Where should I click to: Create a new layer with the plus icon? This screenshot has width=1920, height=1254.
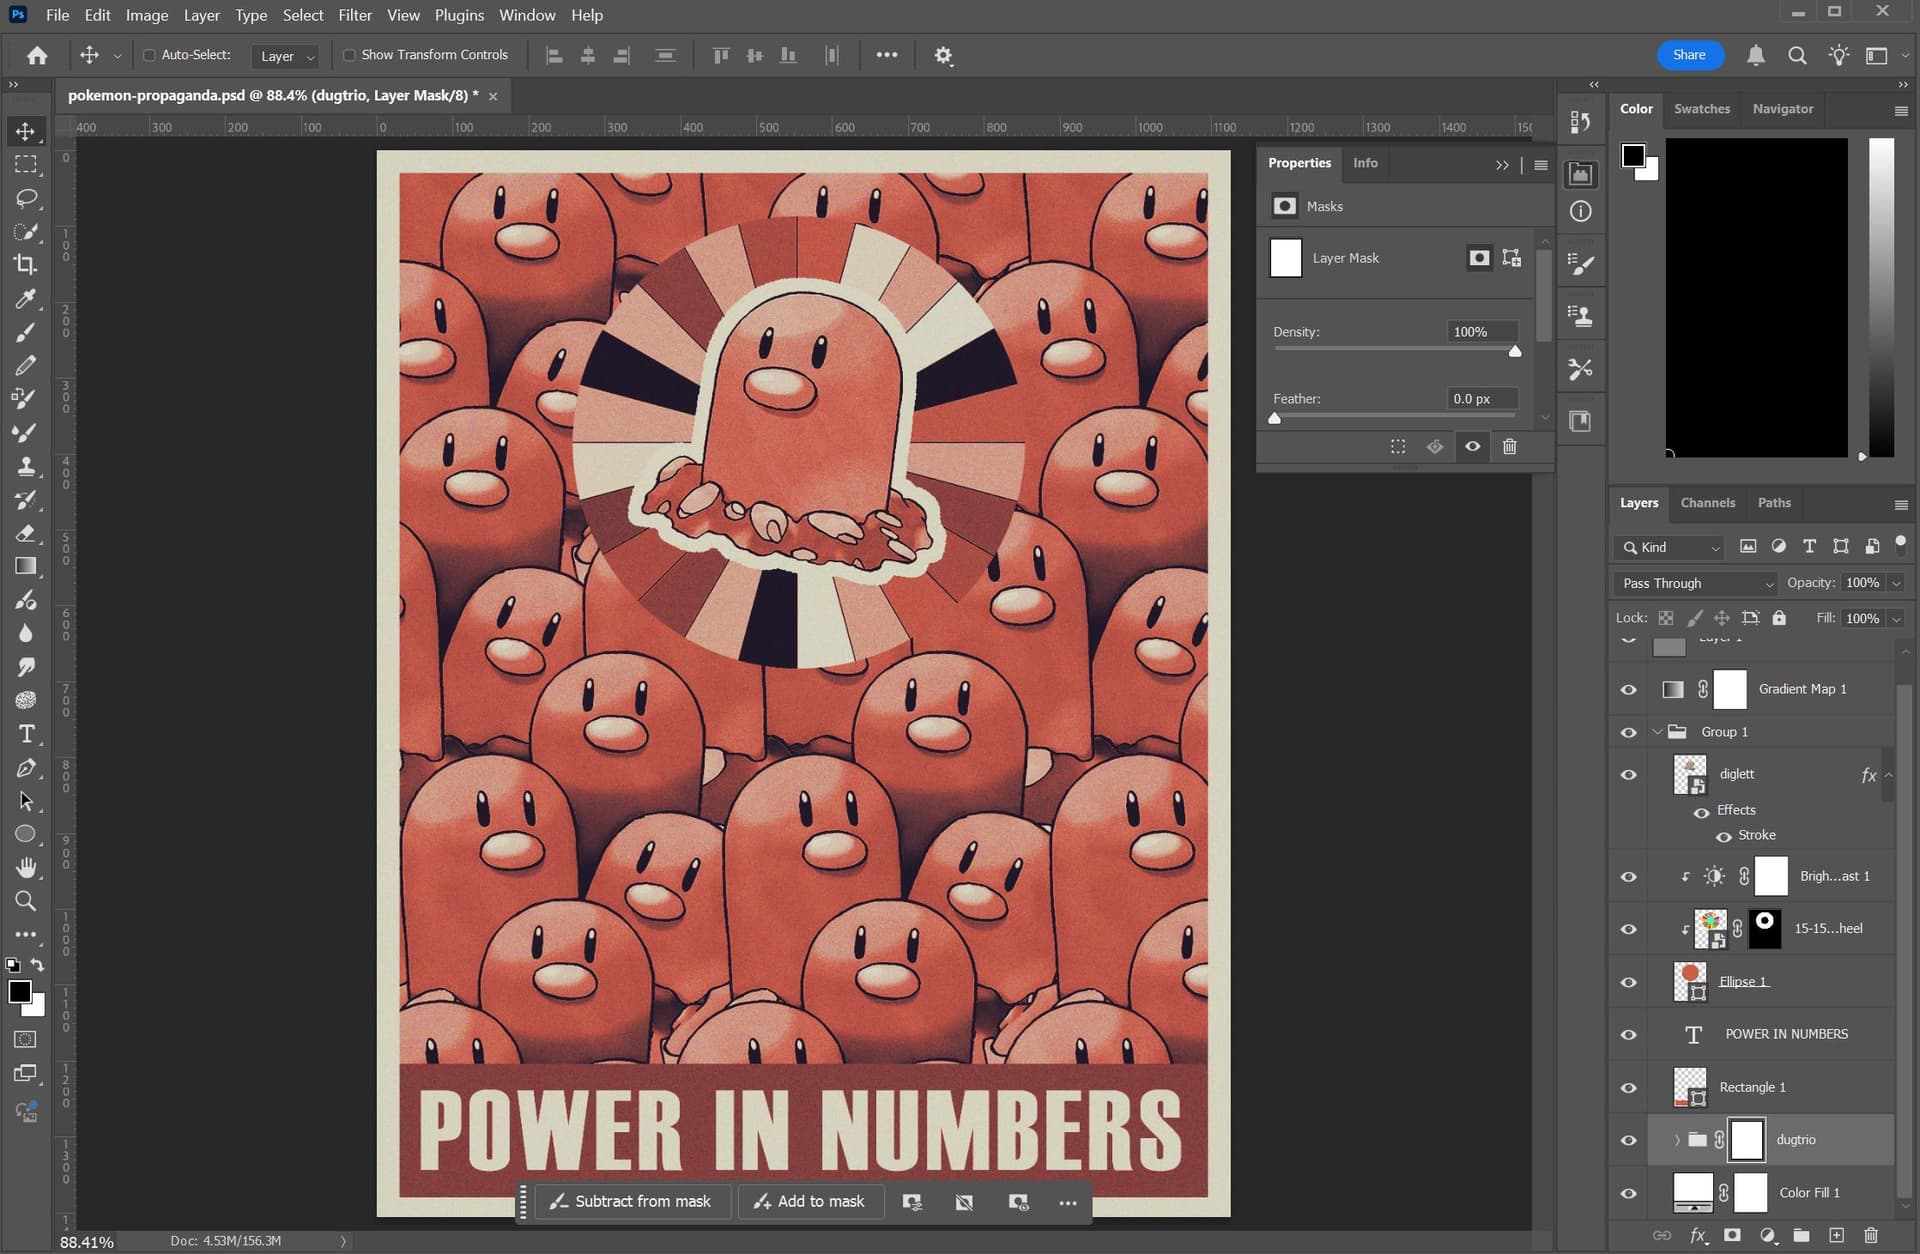click(1836, 1235)
